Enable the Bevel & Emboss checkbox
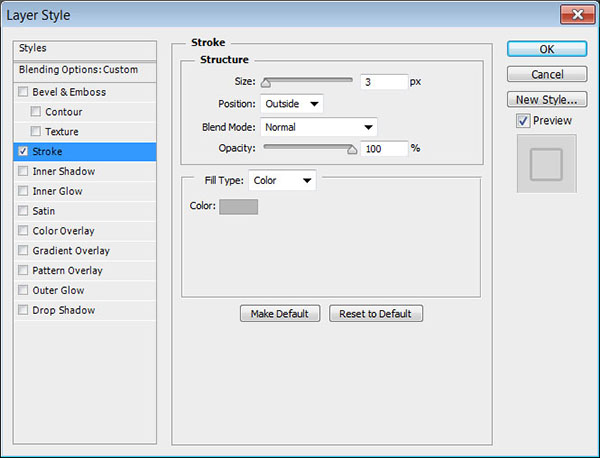 tap(23, 92)
